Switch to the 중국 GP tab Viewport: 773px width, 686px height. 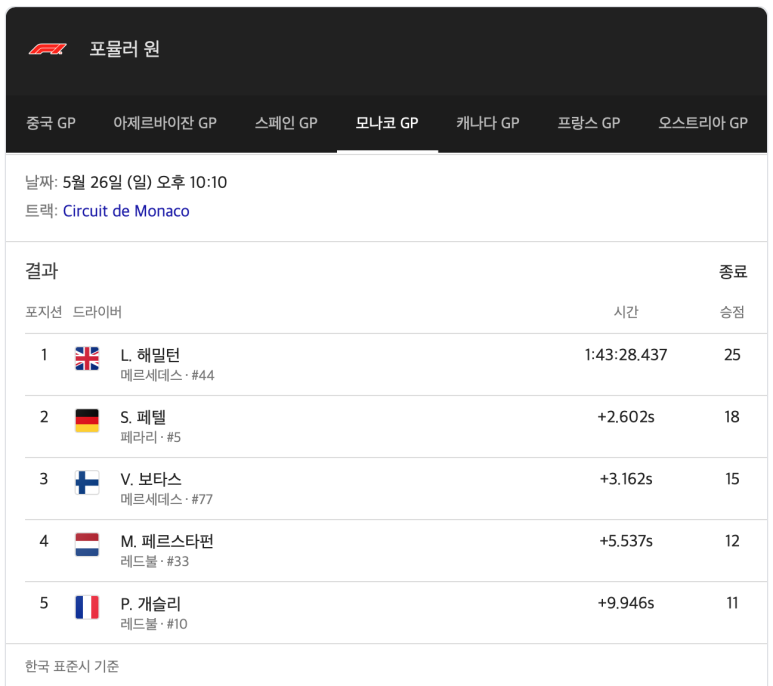[x=51, y=123]
